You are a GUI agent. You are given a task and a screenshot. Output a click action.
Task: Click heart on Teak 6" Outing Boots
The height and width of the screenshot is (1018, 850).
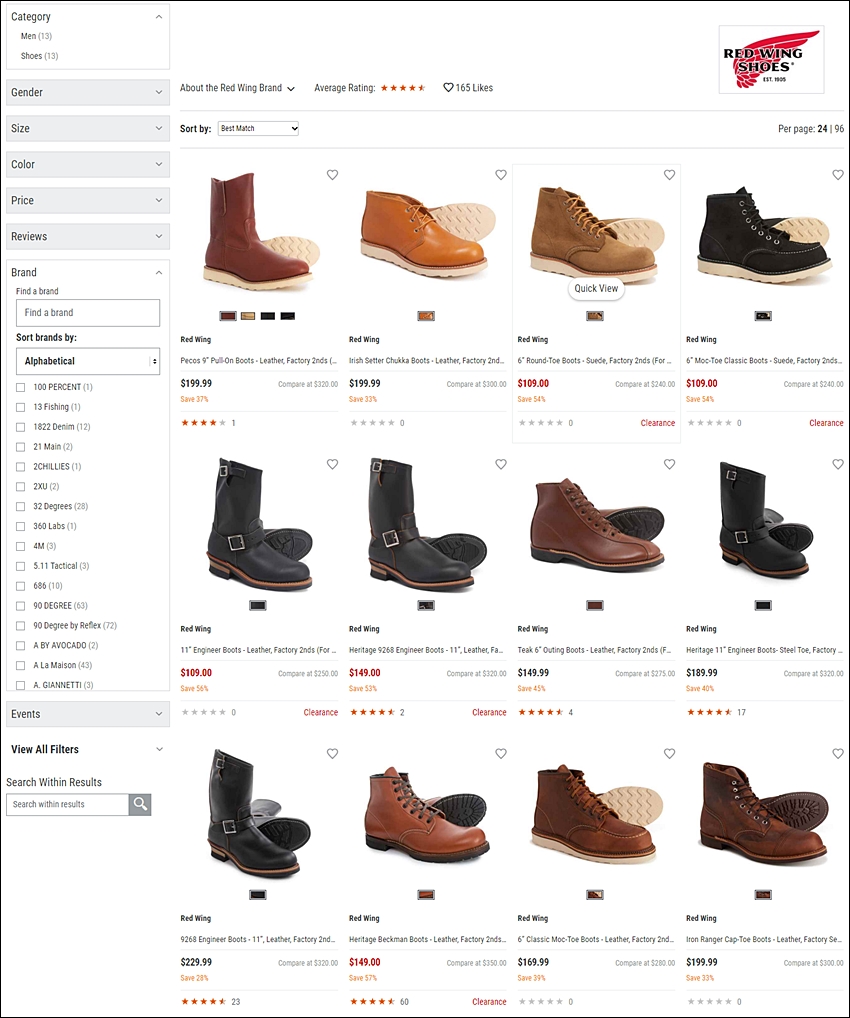669,464
